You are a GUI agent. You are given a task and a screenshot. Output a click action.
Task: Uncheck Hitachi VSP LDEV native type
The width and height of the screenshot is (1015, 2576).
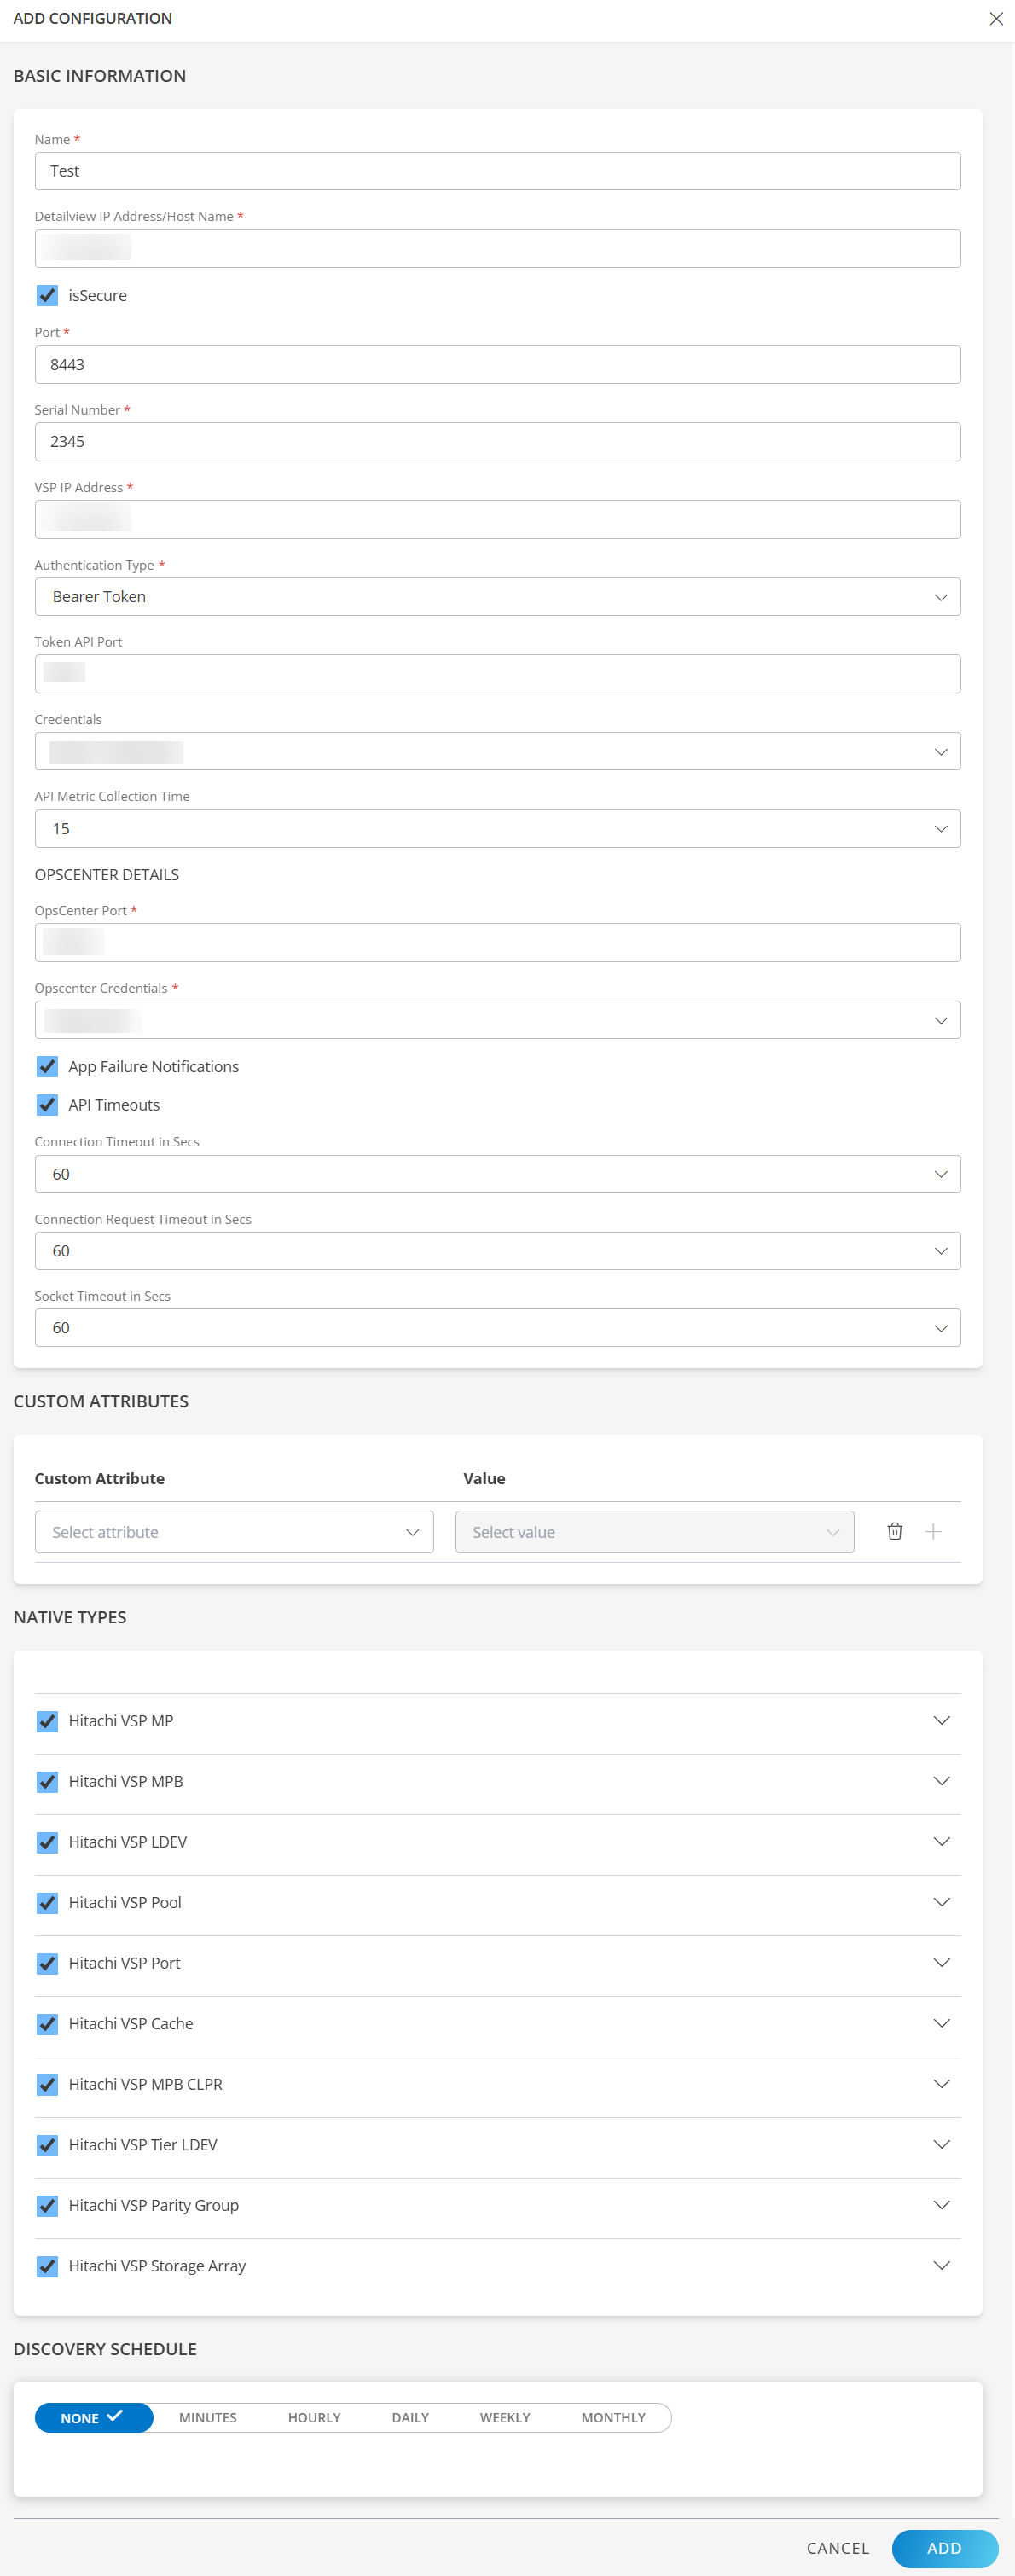[x=47, y=1842]
